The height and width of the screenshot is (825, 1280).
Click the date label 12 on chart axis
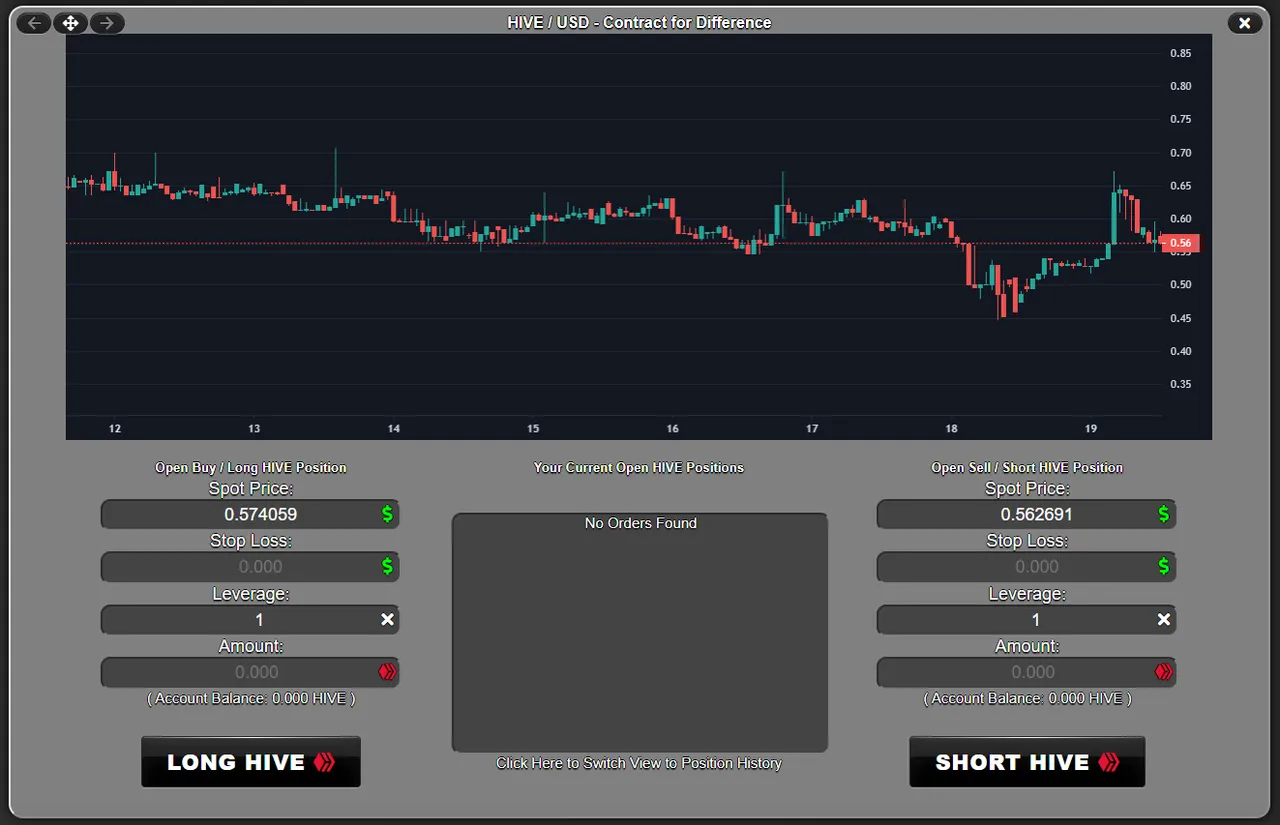(115, 429)
